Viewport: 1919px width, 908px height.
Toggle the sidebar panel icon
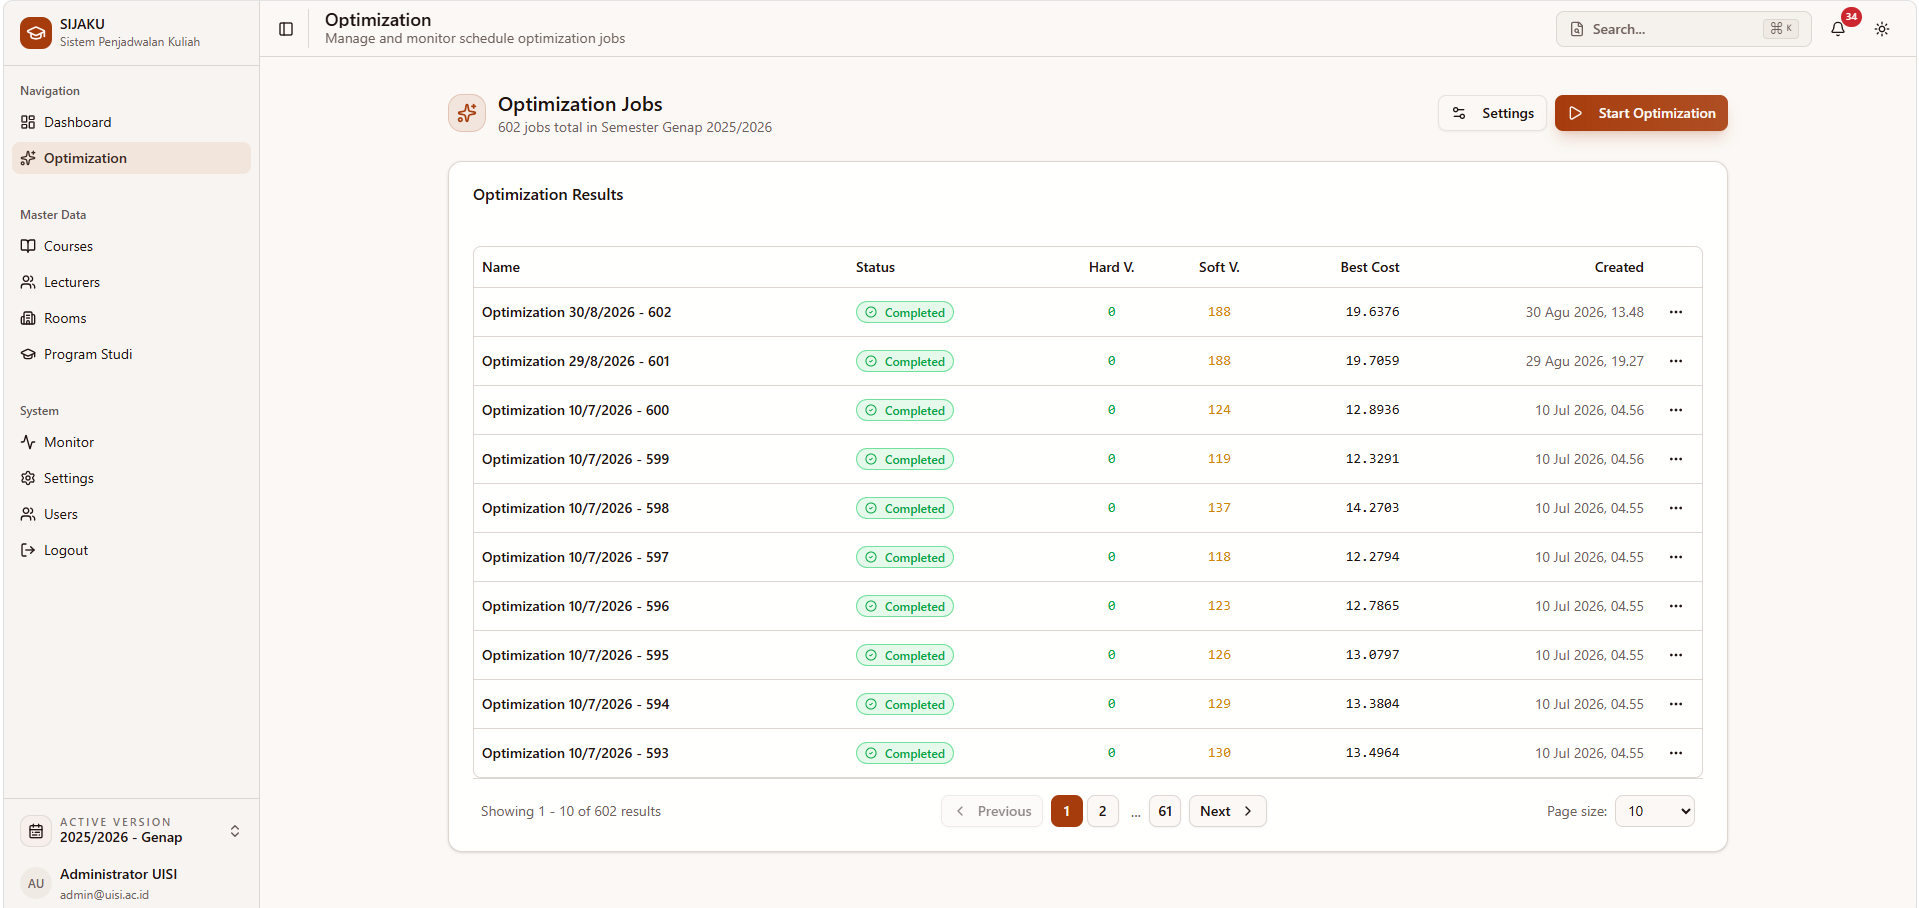(x=286, y=29)
